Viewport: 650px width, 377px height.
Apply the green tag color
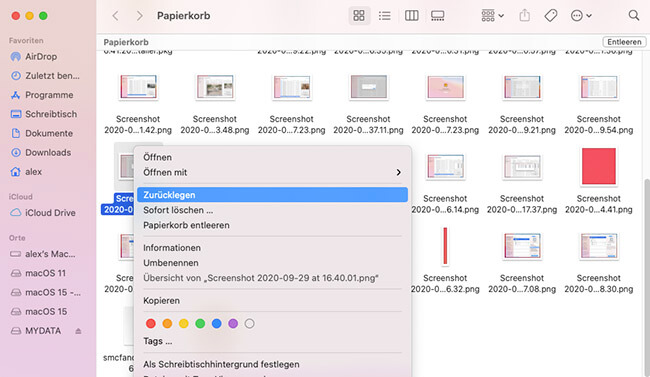pyautogui.click(x=200, y=323)
